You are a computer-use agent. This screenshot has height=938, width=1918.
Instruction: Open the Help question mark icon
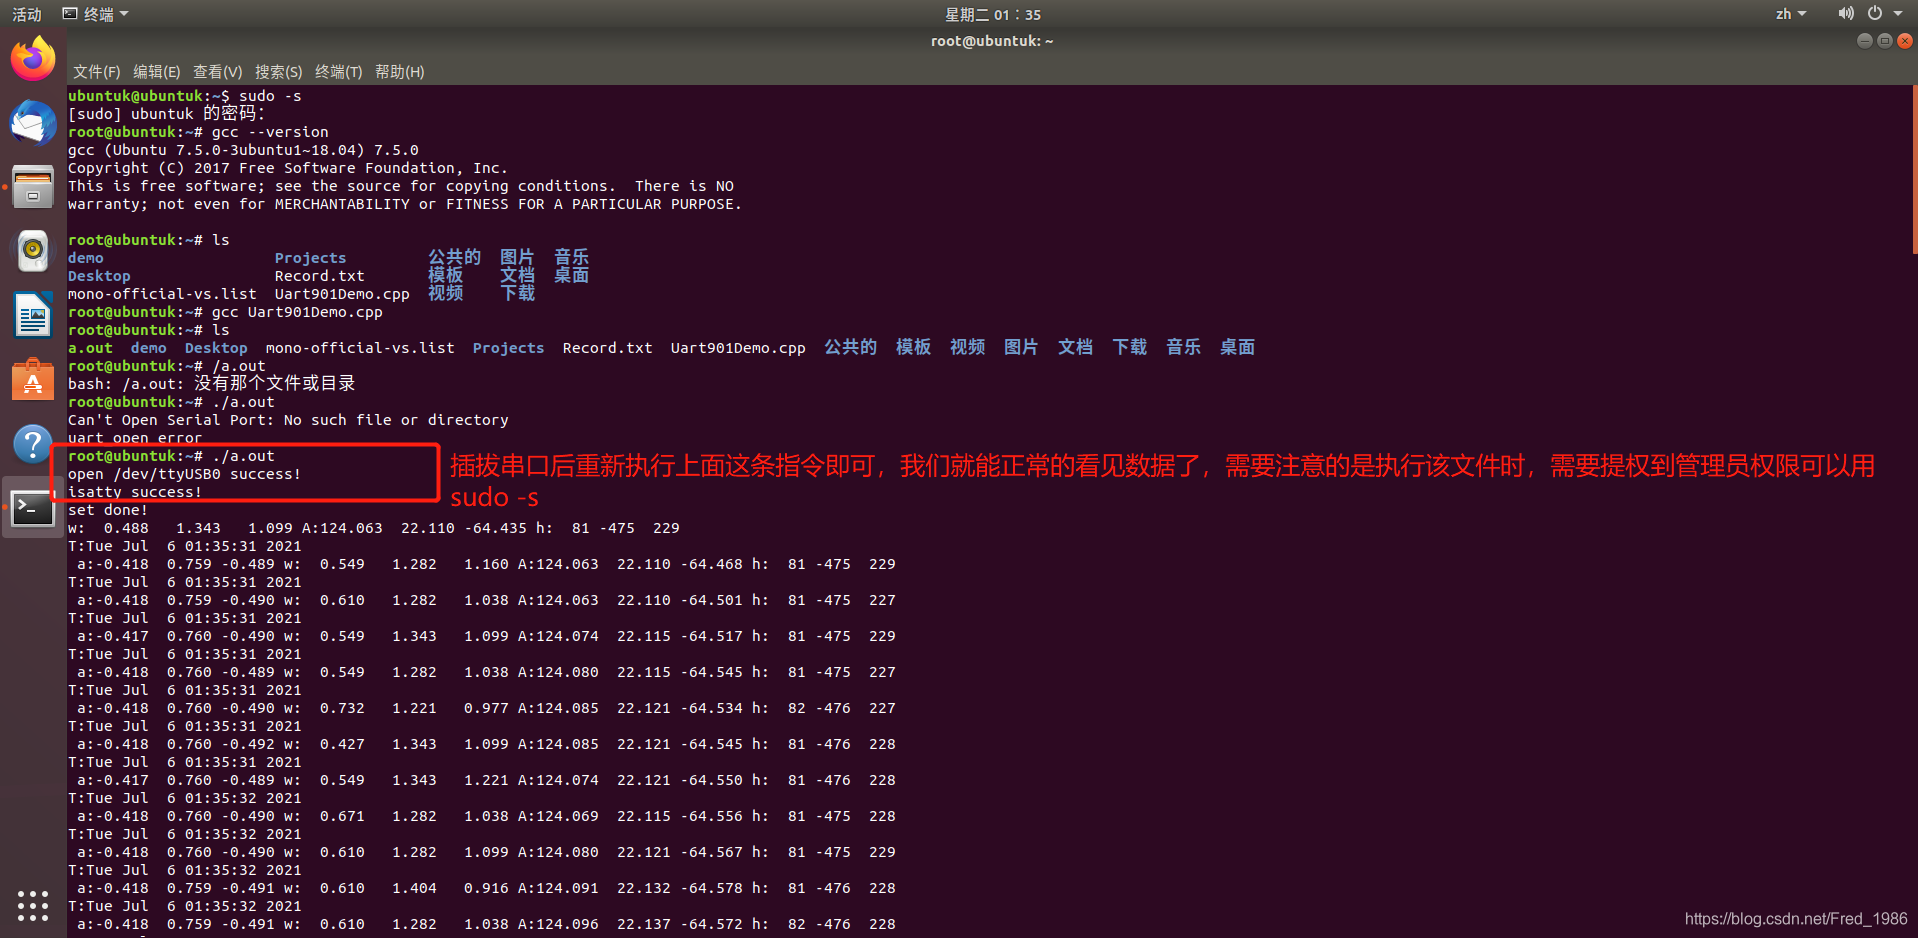tap(33, 443)
